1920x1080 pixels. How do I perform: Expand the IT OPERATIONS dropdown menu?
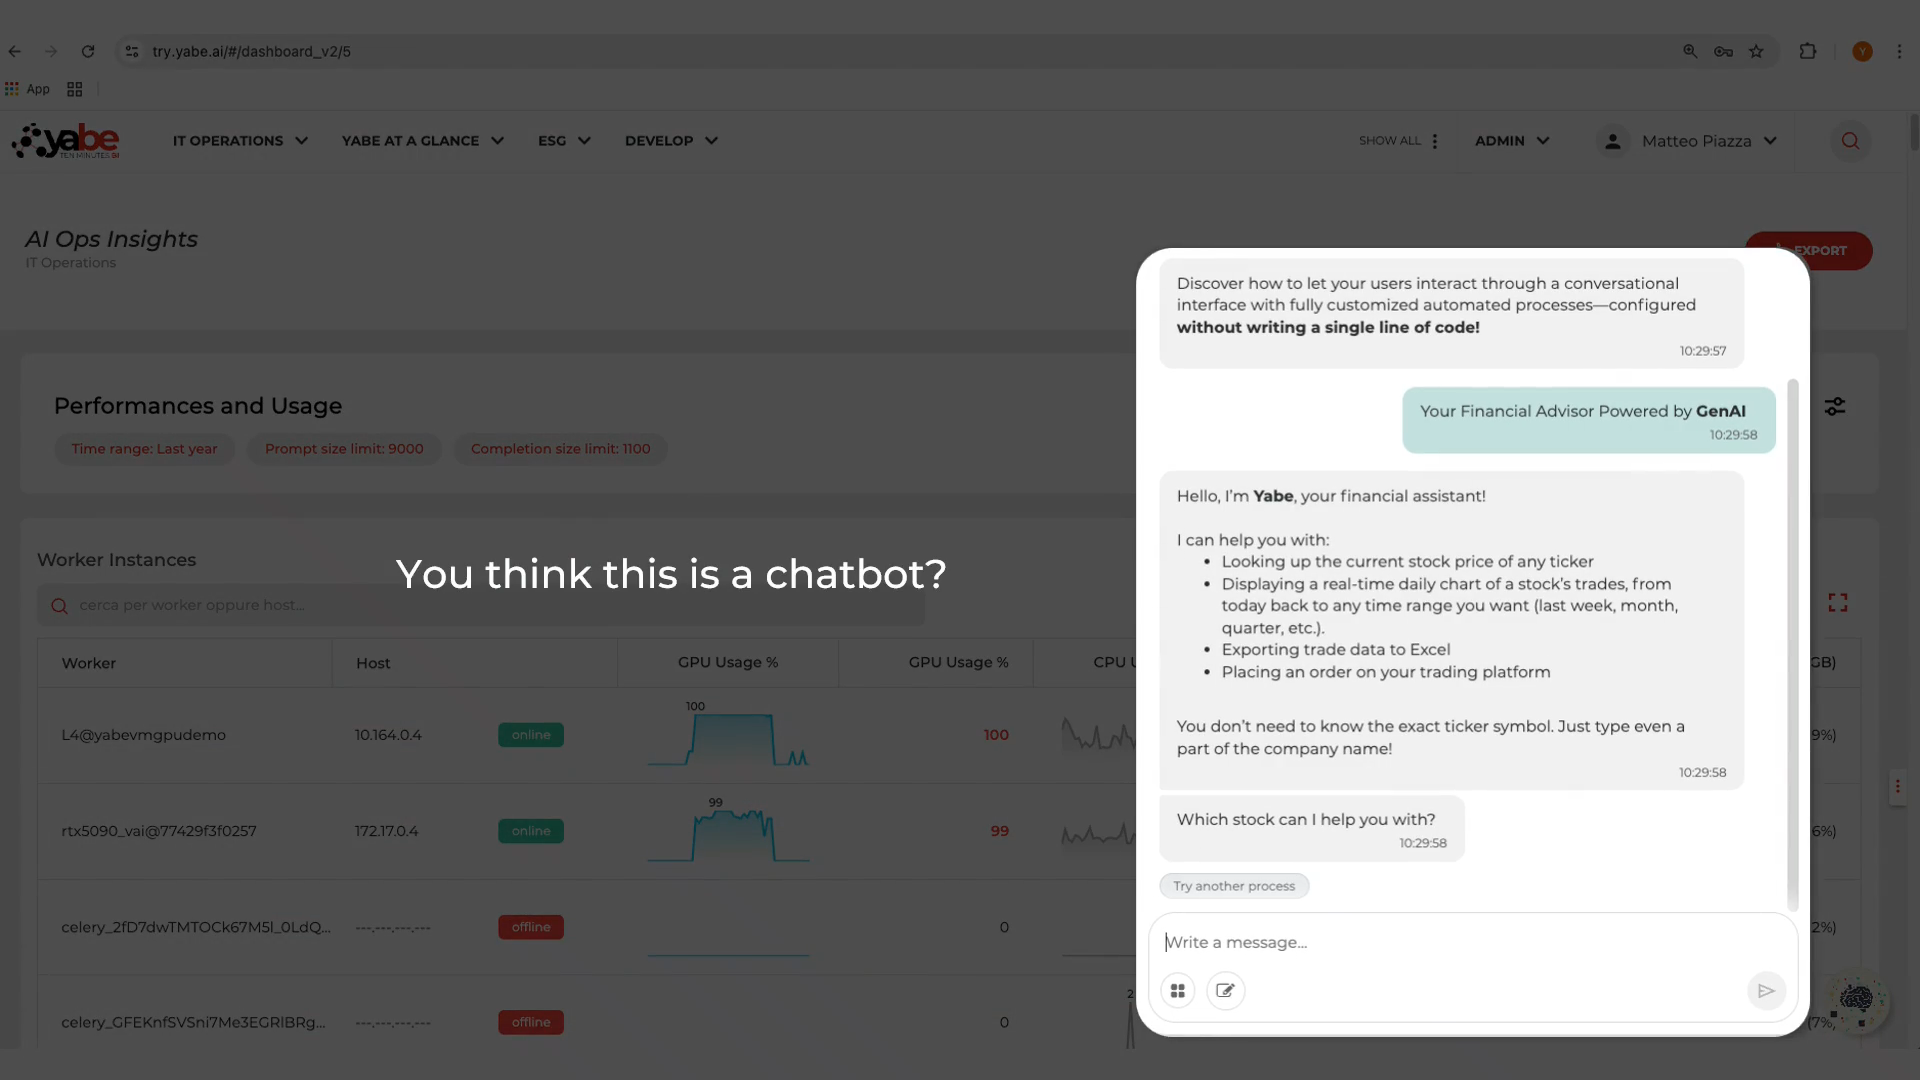tap(240, 141)
